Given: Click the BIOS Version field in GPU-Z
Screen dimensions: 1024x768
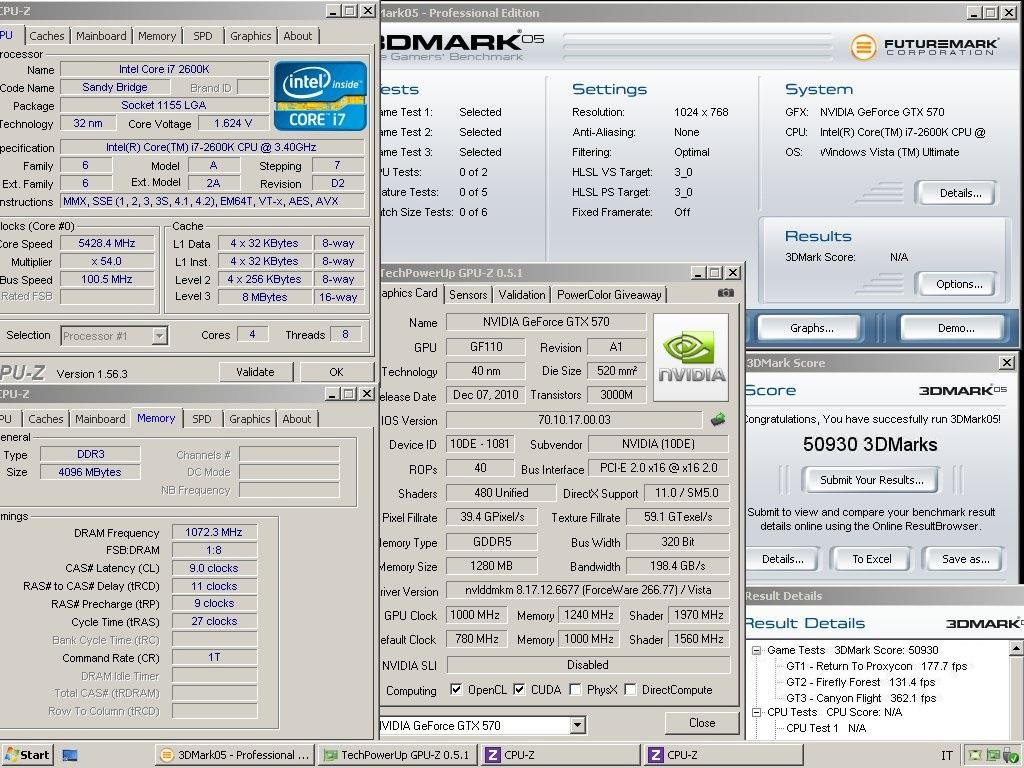Looking at the screenshot, I should [574, 420].
